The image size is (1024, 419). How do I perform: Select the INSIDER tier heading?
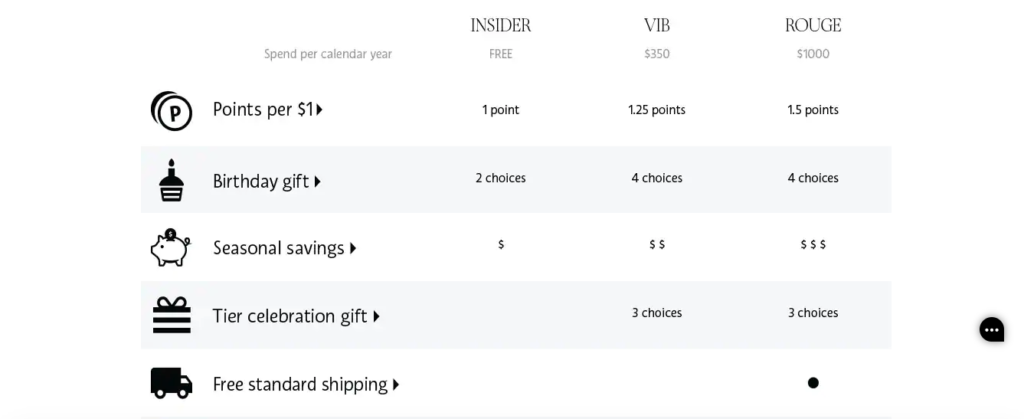click(x=501, y=25)
